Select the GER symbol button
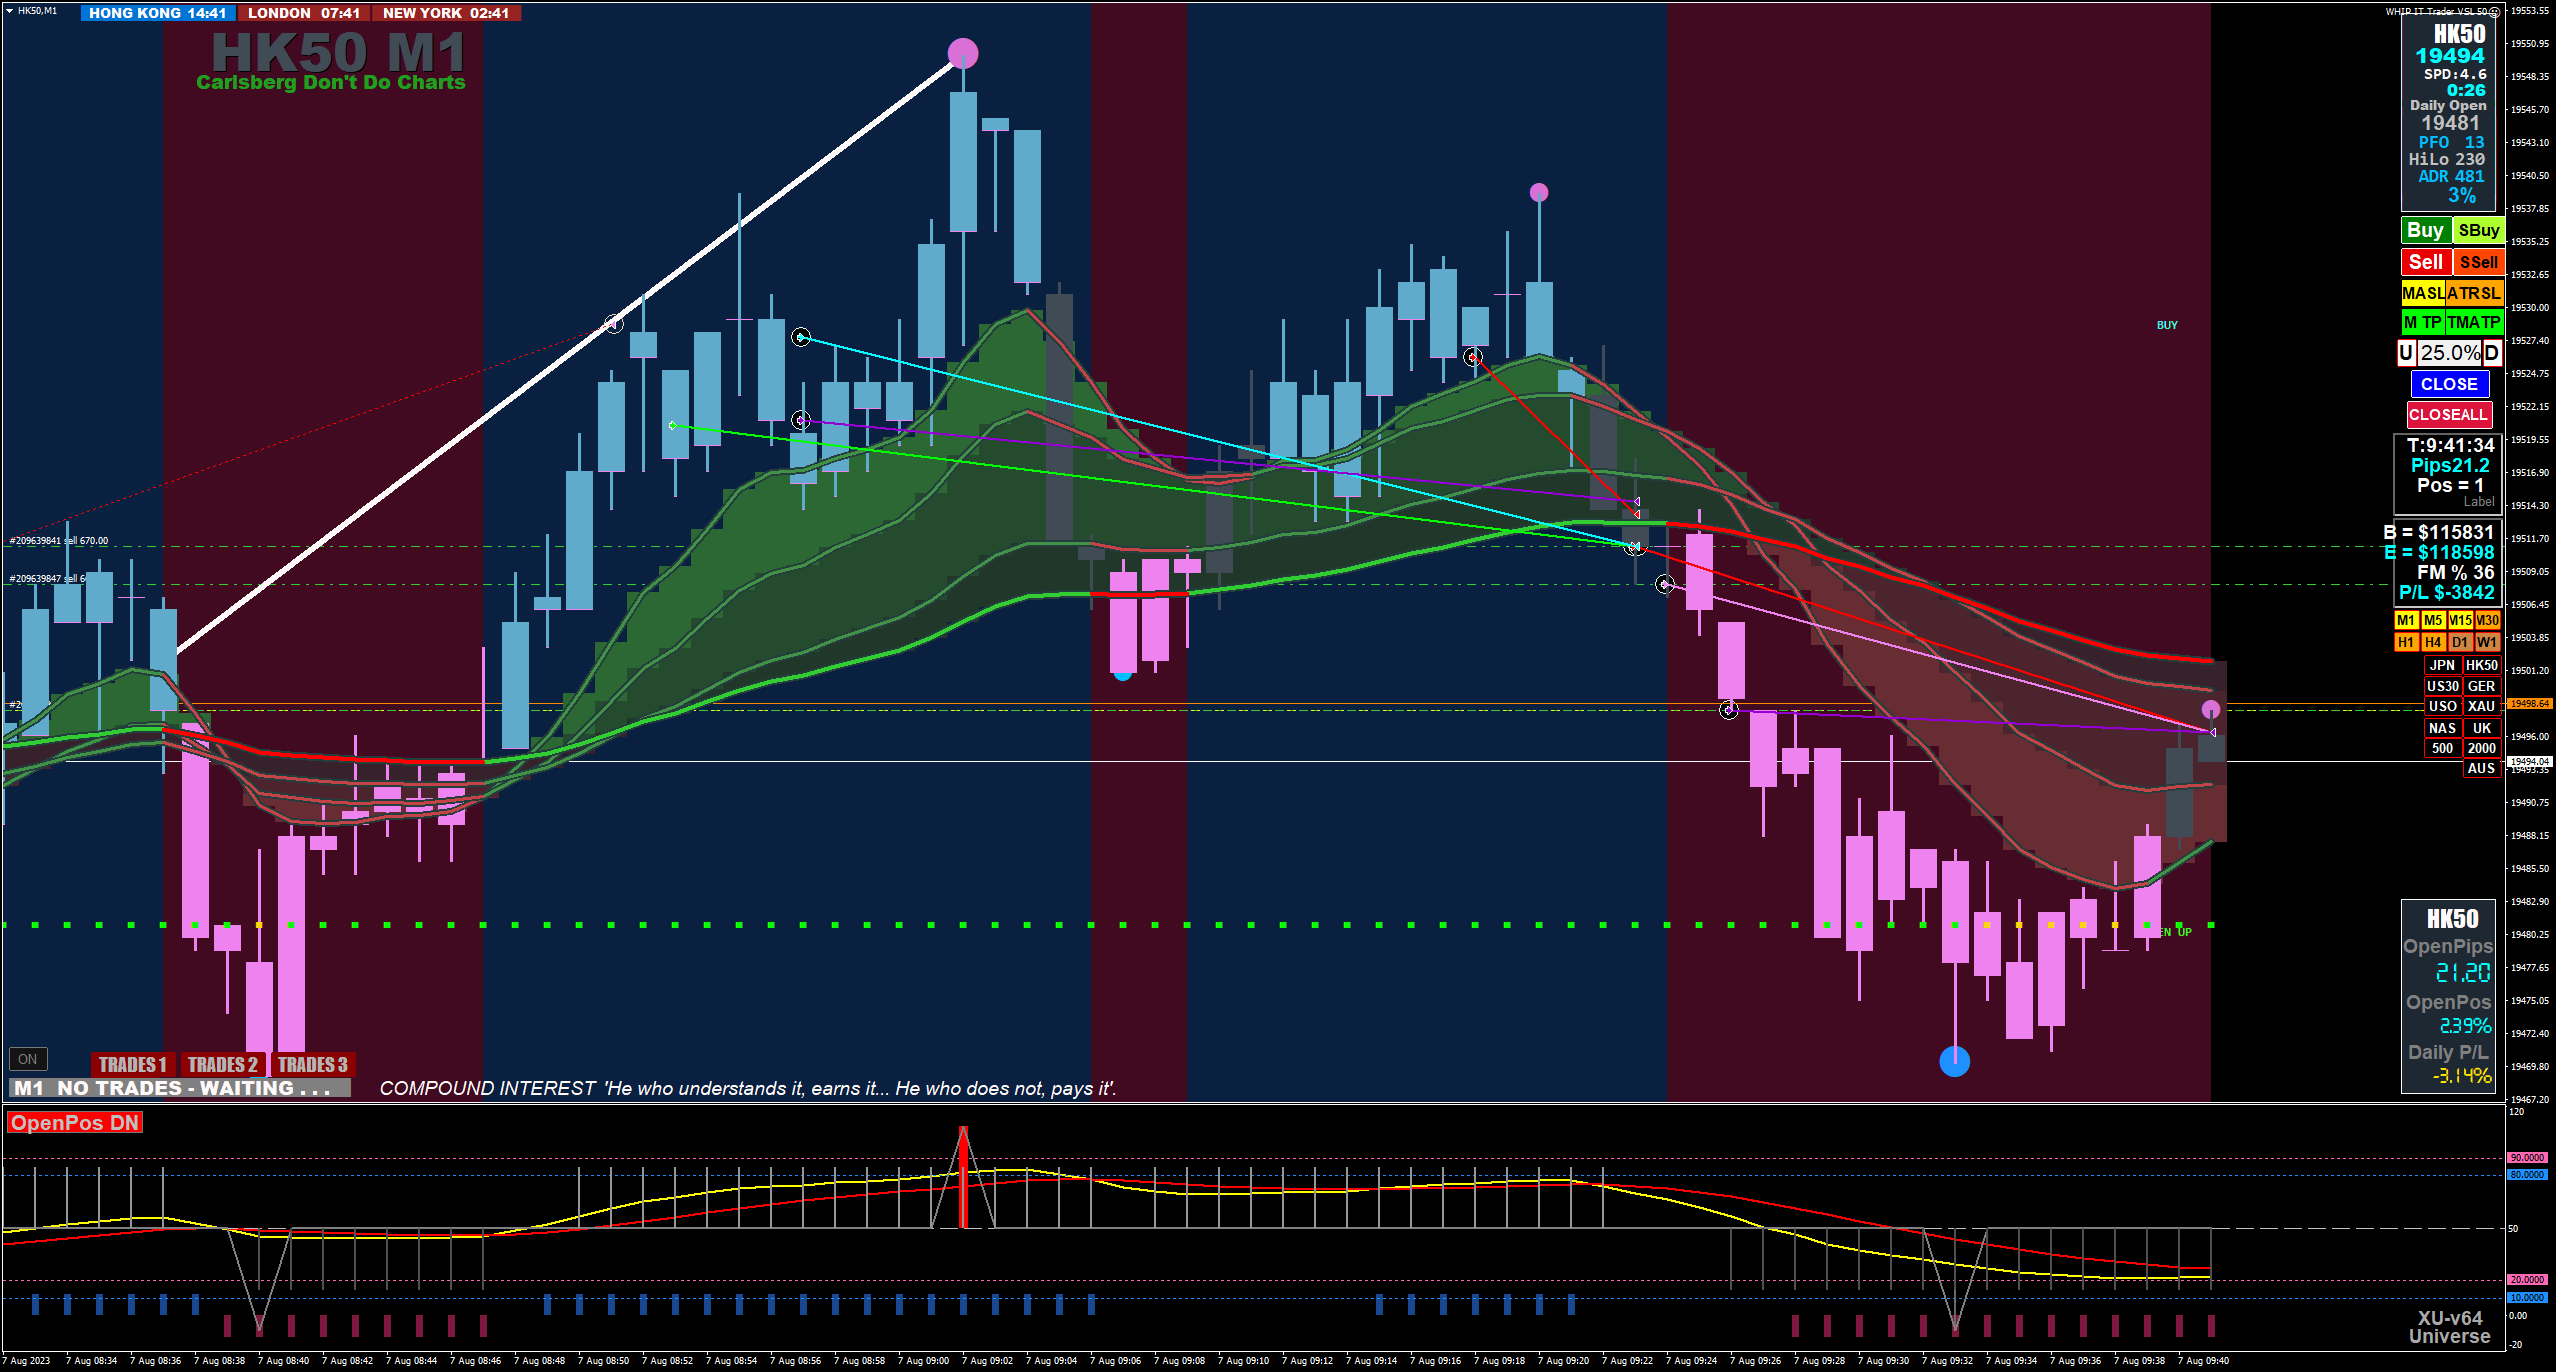2556x1372 pixels. pyautogui.click(x=2481, y=686)
